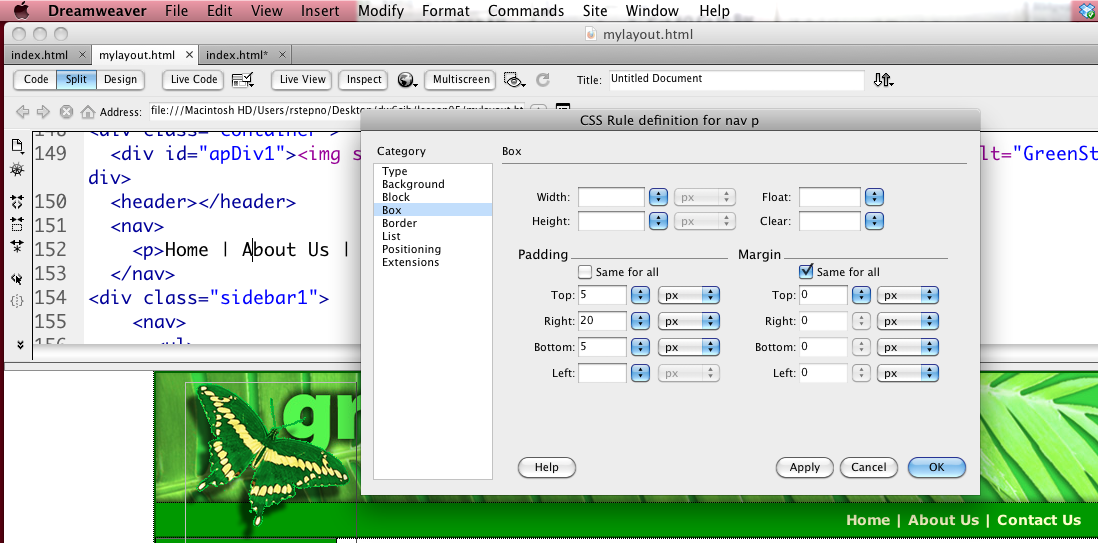Open Padding Bottom unit px dropdown
Screen dimensions: 1098x543
coord(689,347)
